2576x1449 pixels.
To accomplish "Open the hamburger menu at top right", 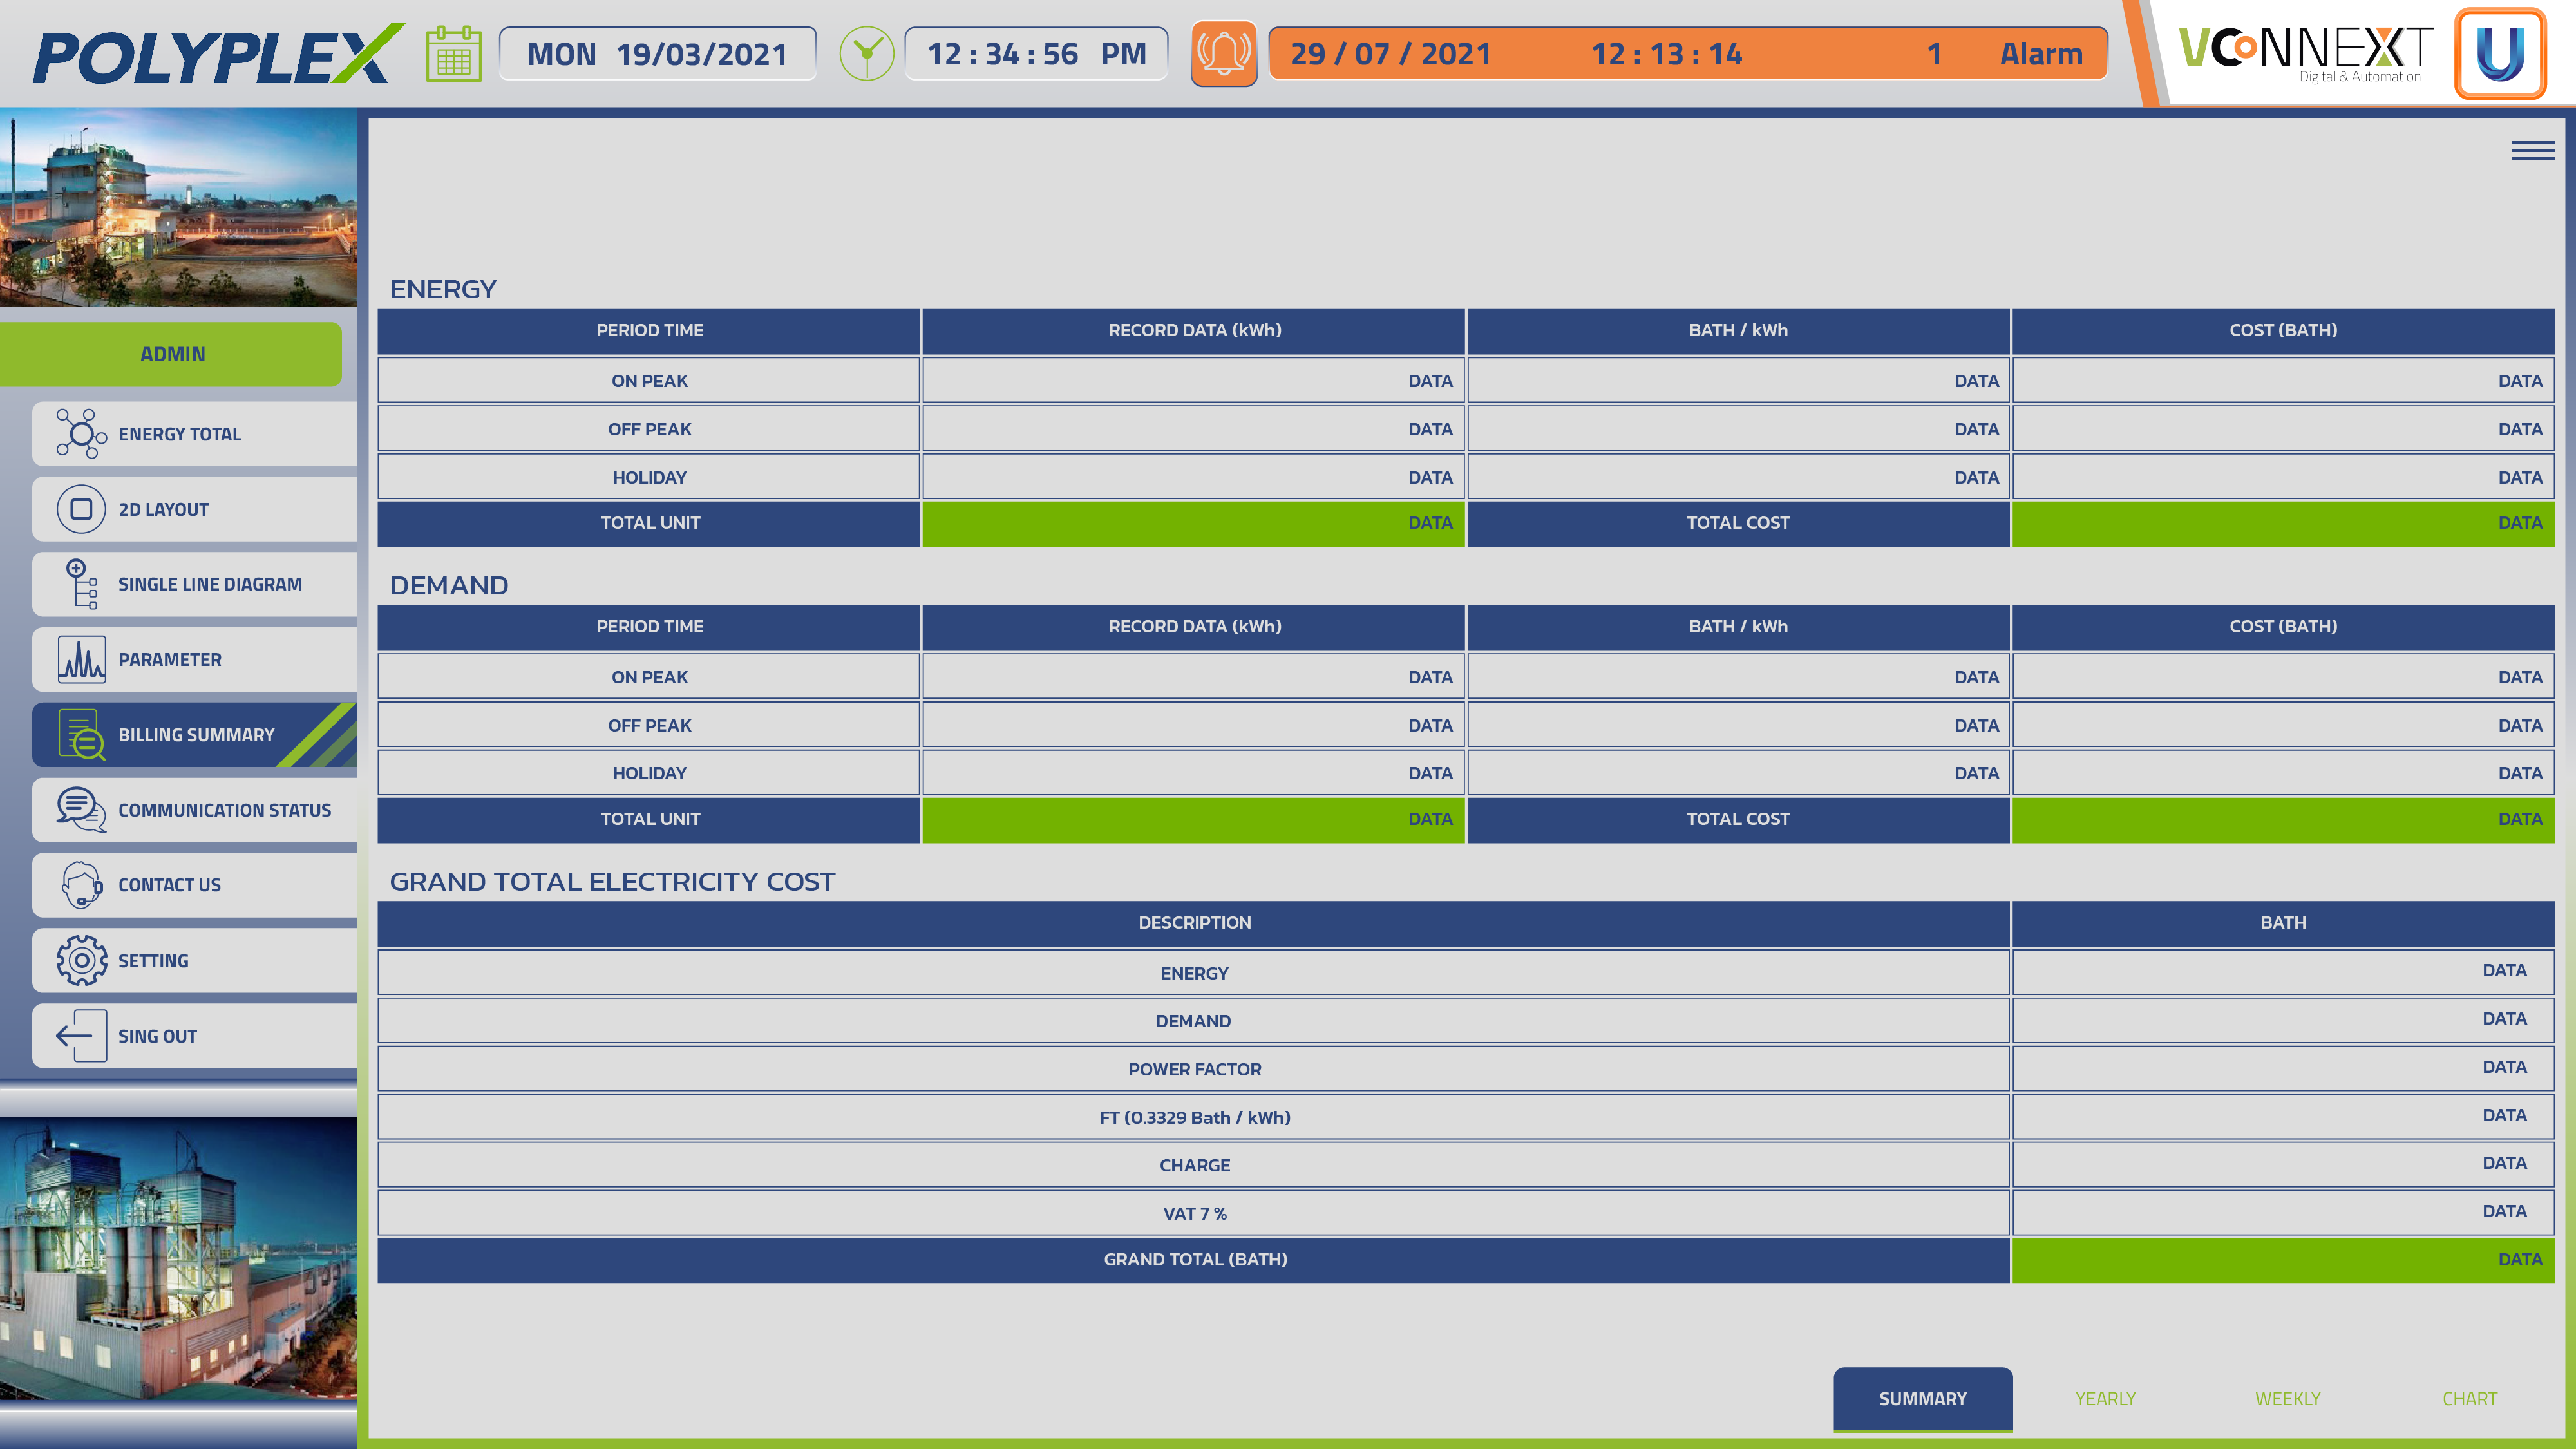I will pos(2532,151).
